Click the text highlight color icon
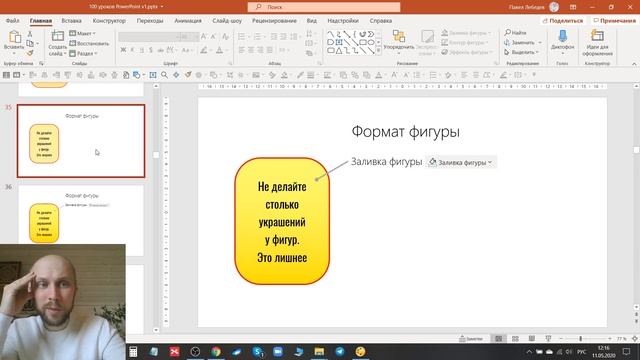Screen dimensions: 640x360 click(203, 50)
